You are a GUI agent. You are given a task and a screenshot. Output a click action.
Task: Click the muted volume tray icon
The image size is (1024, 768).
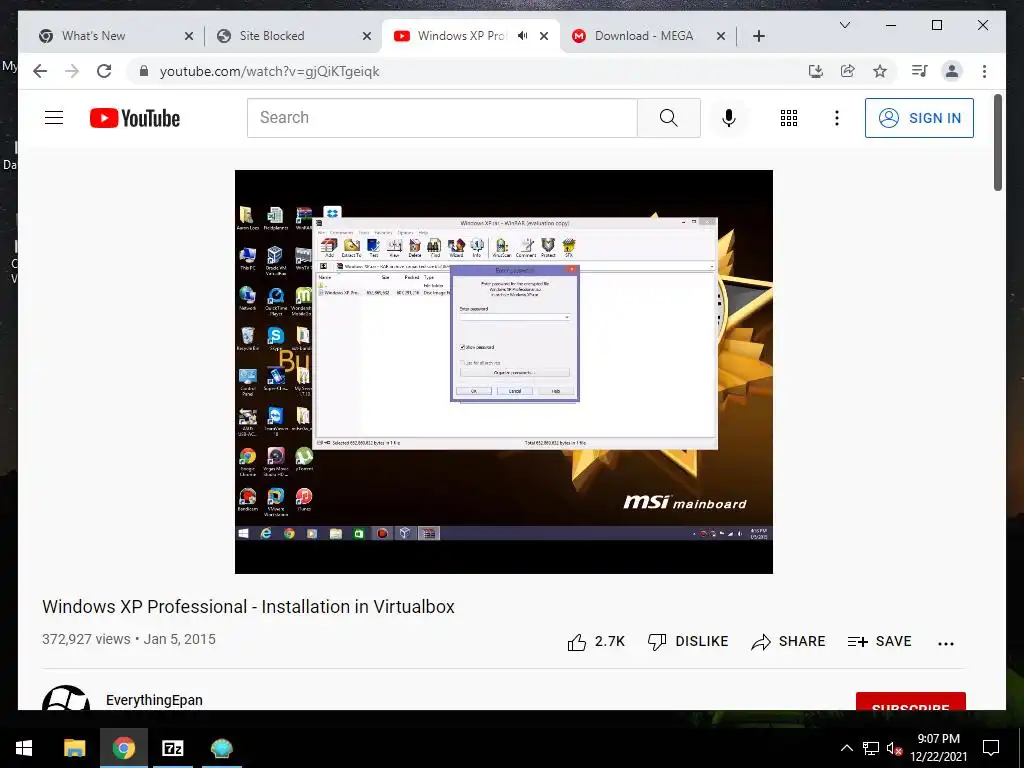pyautogui.click(x=894, y=748)
